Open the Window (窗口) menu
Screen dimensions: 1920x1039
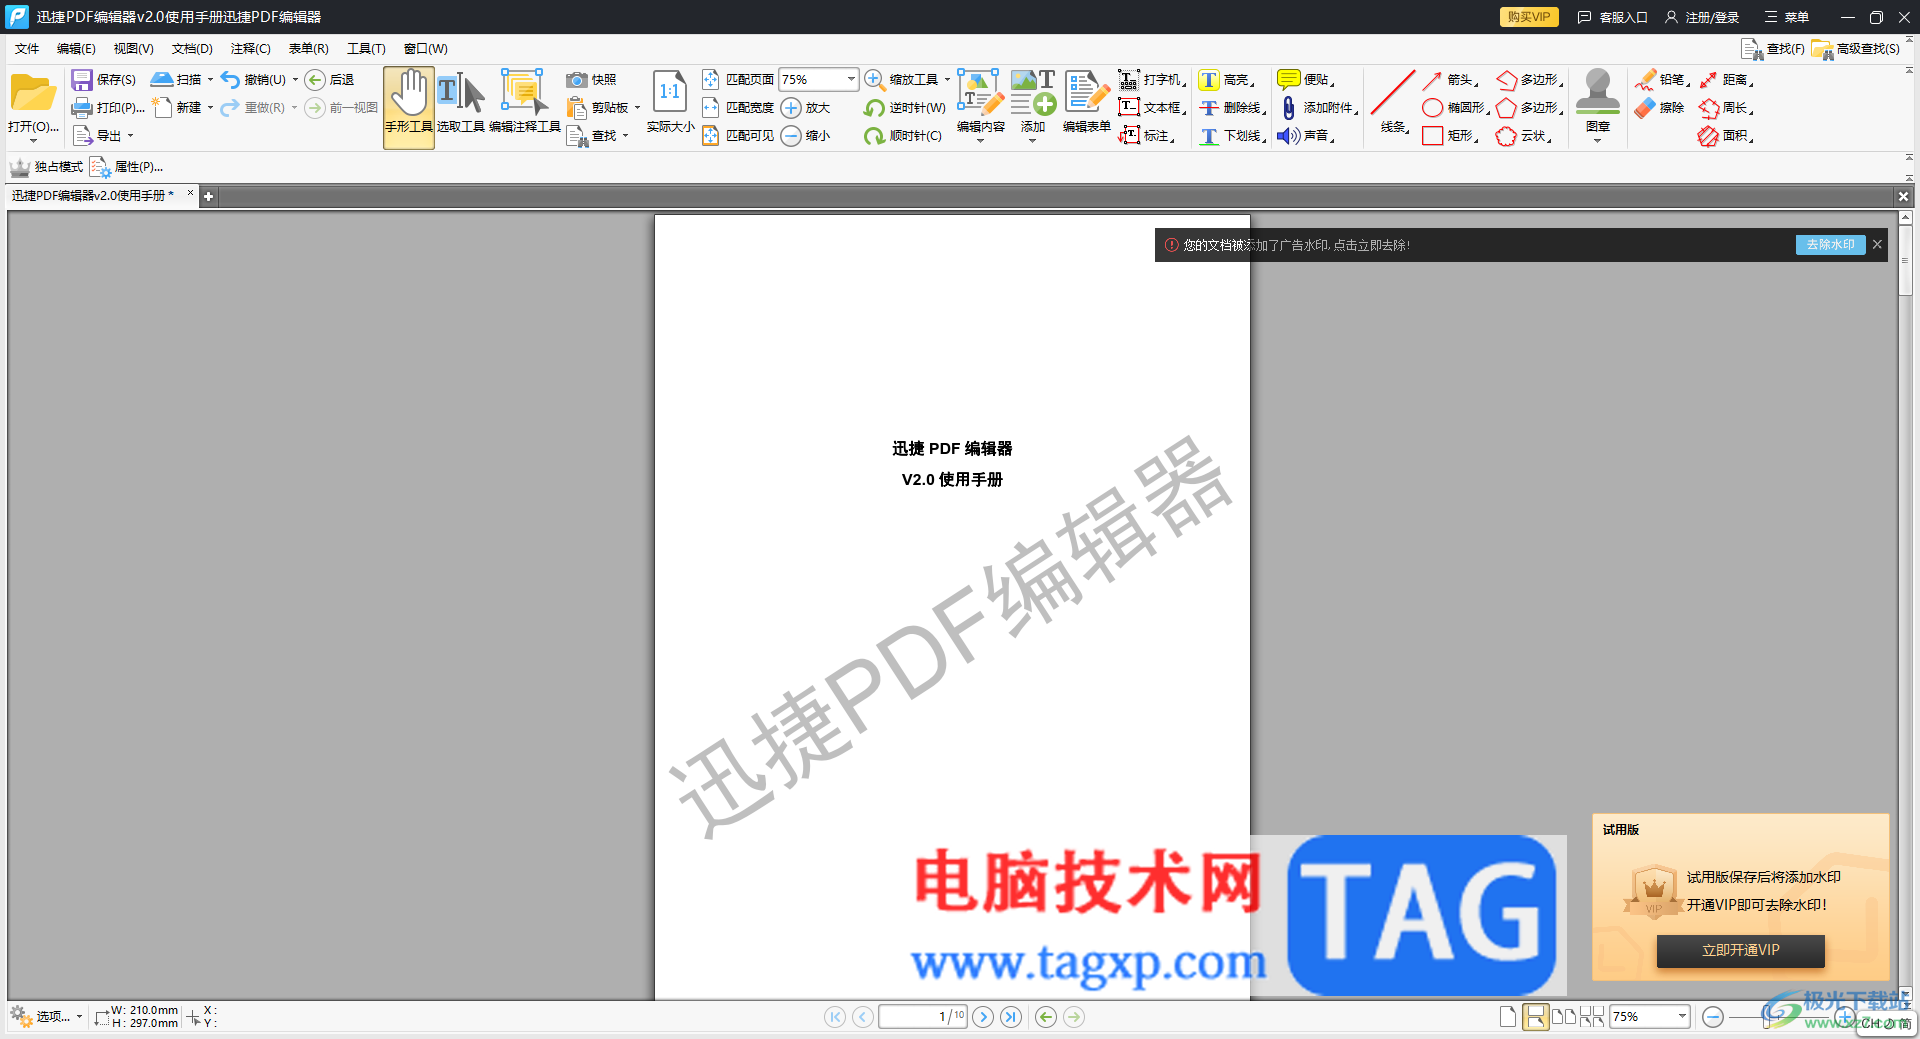click(425, 48)
